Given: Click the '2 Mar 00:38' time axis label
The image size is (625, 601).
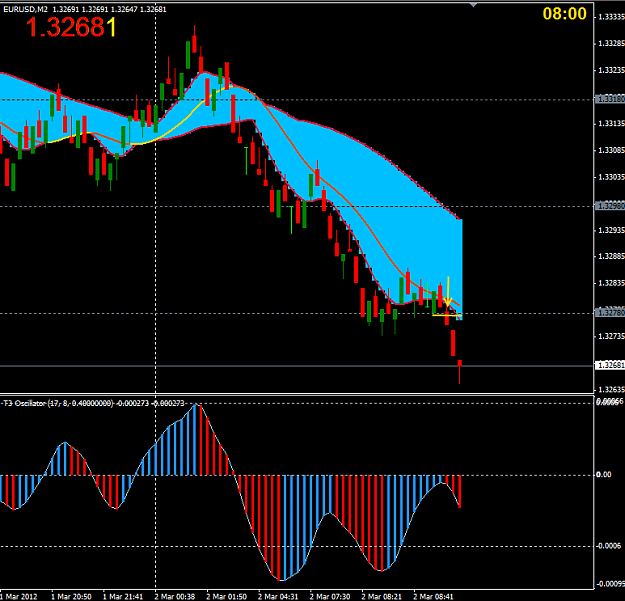Looking at the screenshot, I should click(x=175, y=597).
